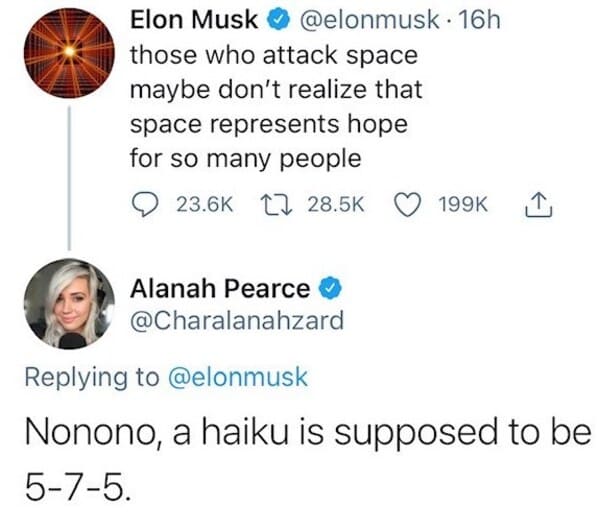Click the Elon Musk display name
This screenshot has width=599, height=530.
point(194,19)
